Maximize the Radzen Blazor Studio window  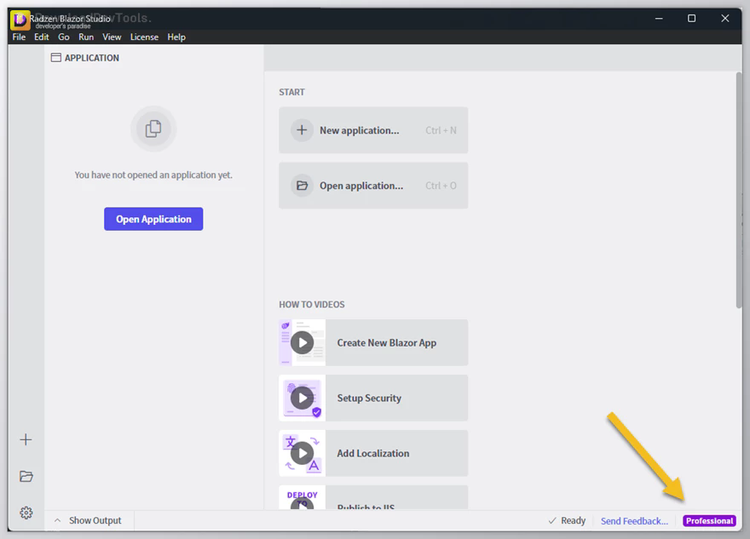coord(692,18)
